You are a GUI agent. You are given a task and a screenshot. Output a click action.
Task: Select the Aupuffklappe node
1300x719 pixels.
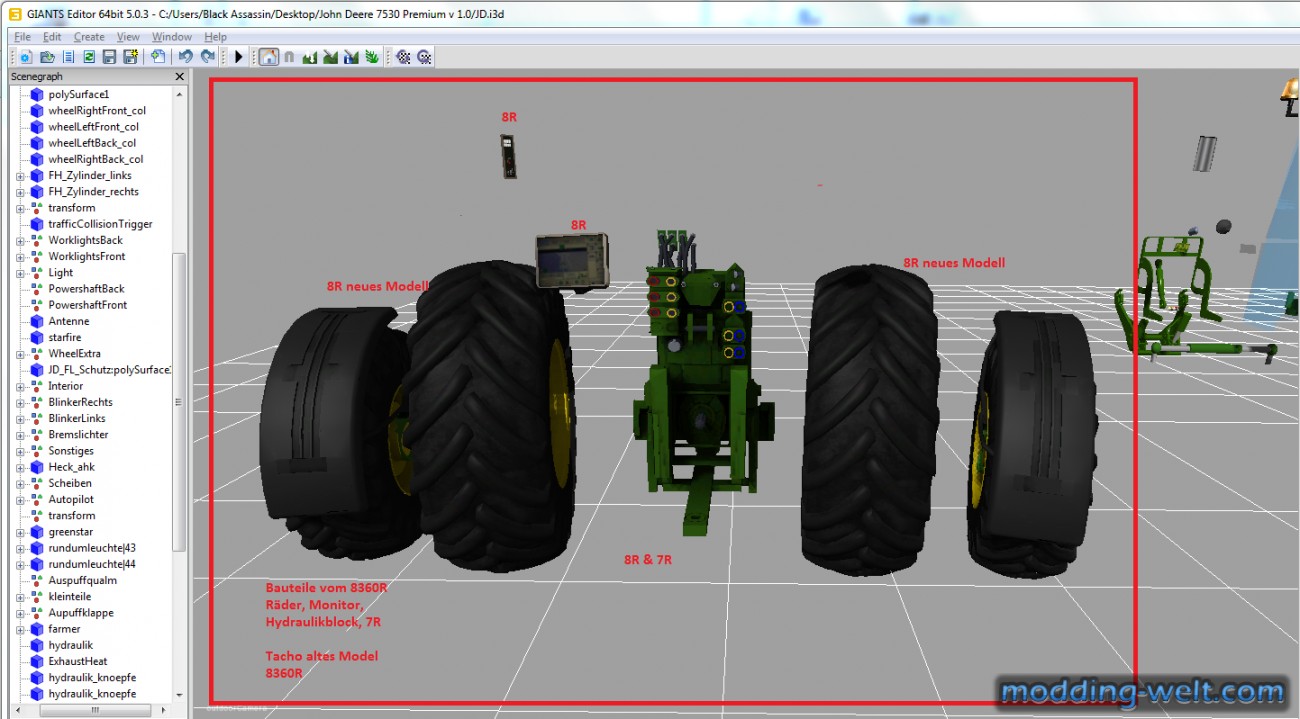(x=81, y=613)
